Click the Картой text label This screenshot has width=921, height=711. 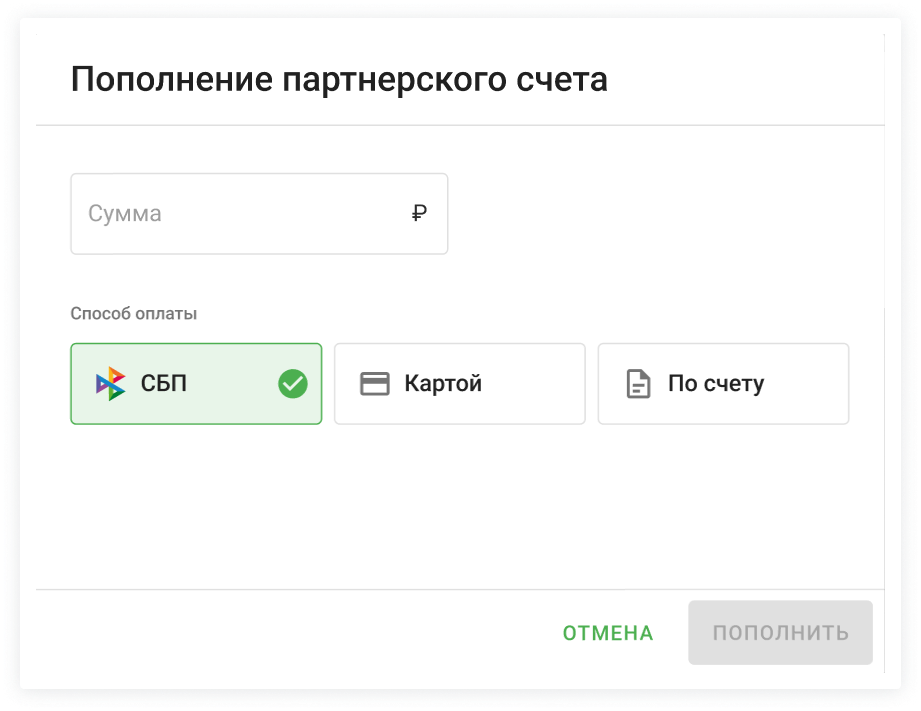443,384
